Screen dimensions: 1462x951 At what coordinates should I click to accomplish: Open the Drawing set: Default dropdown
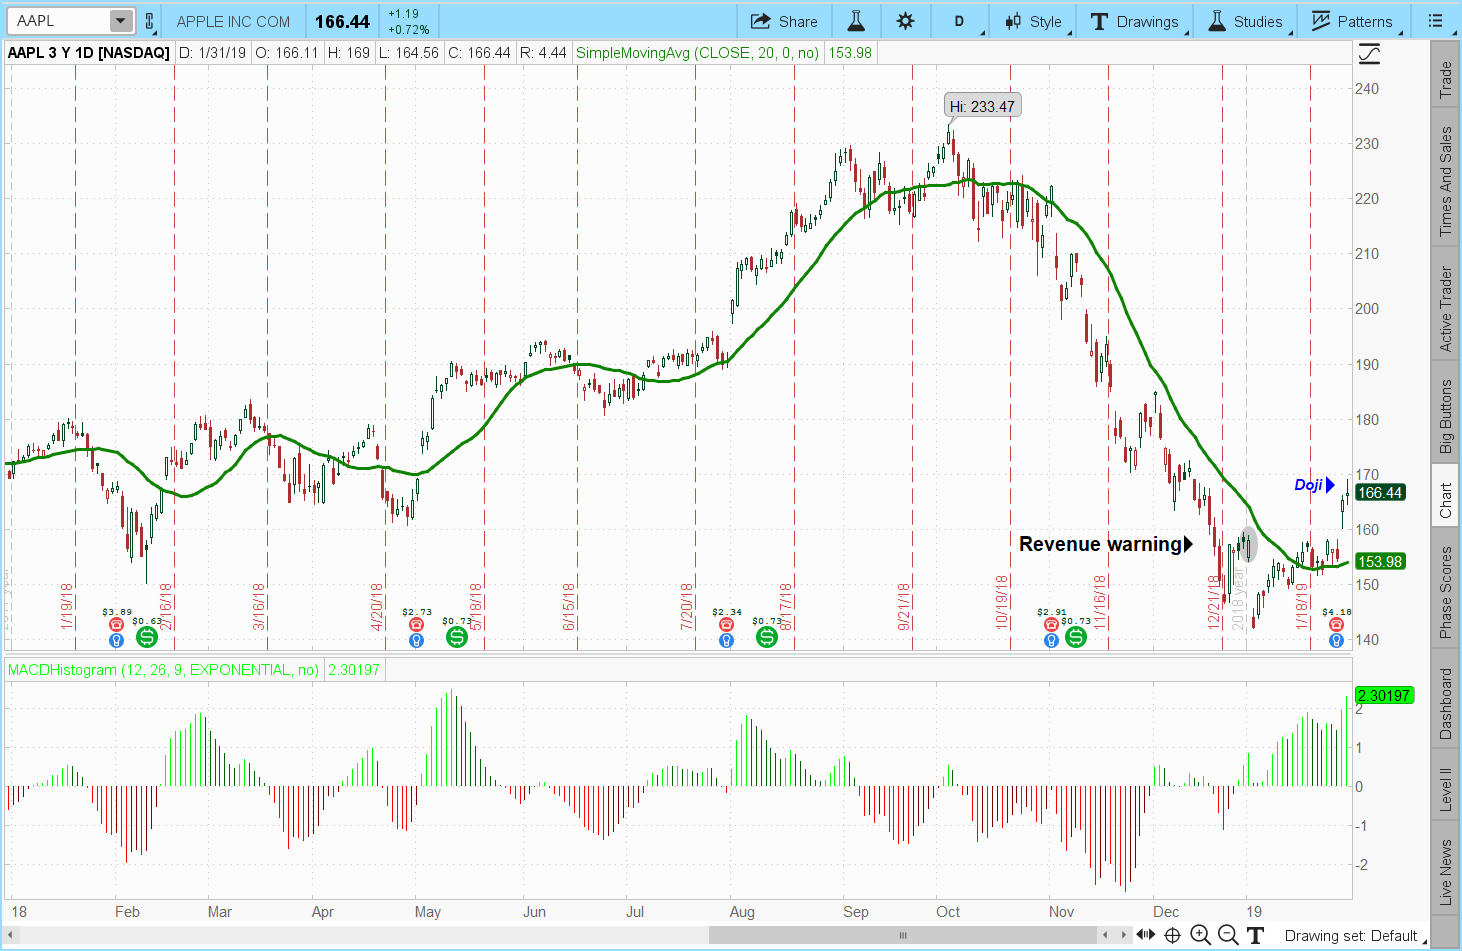(x=1355, y=936)
